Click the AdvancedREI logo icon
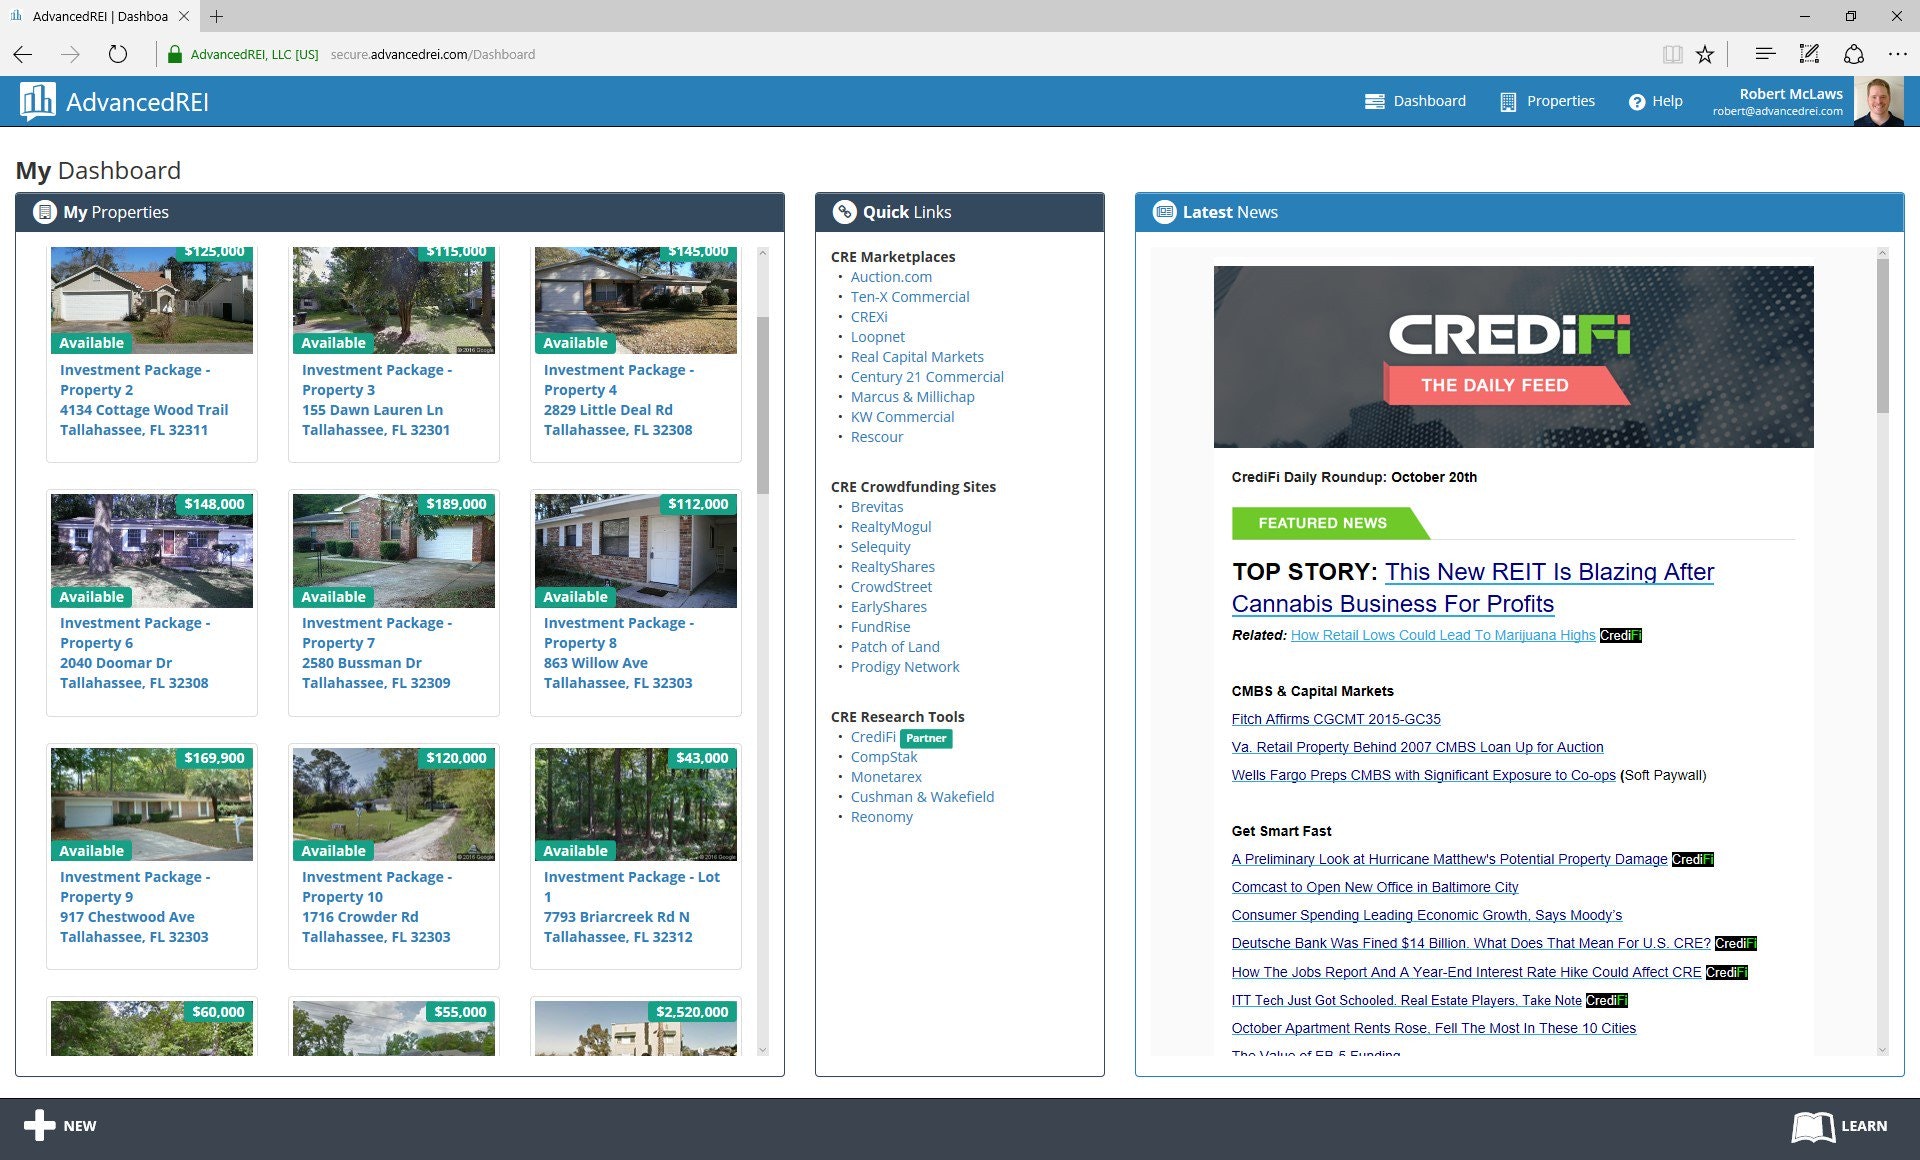This screenshot has width=1920, height=1160. [38, 101]
